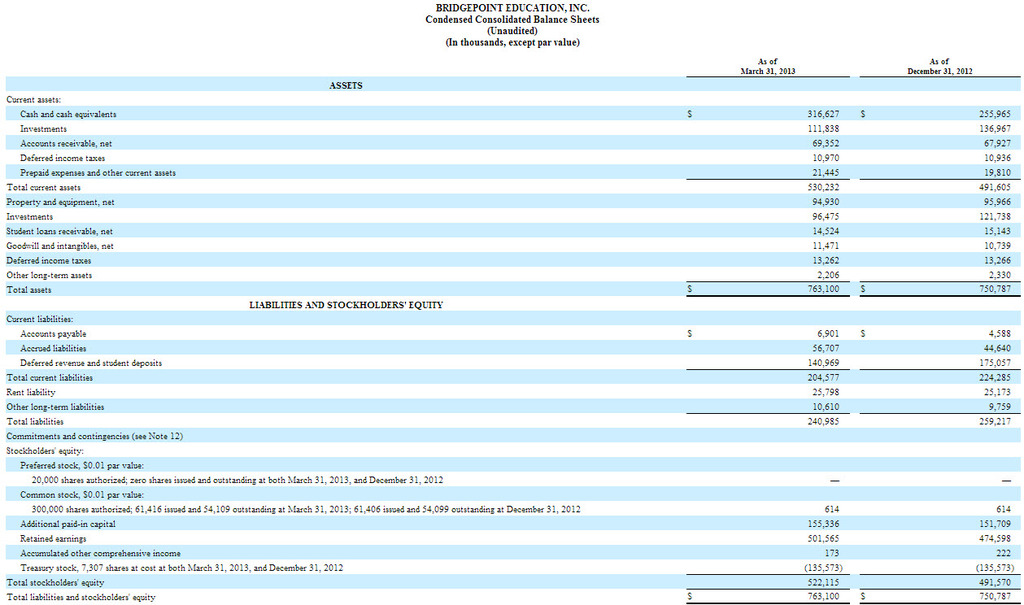Screen dimensions: 1024x605
Task: Select the goodwill value 11,471
Action: click(x=826, y=246)
